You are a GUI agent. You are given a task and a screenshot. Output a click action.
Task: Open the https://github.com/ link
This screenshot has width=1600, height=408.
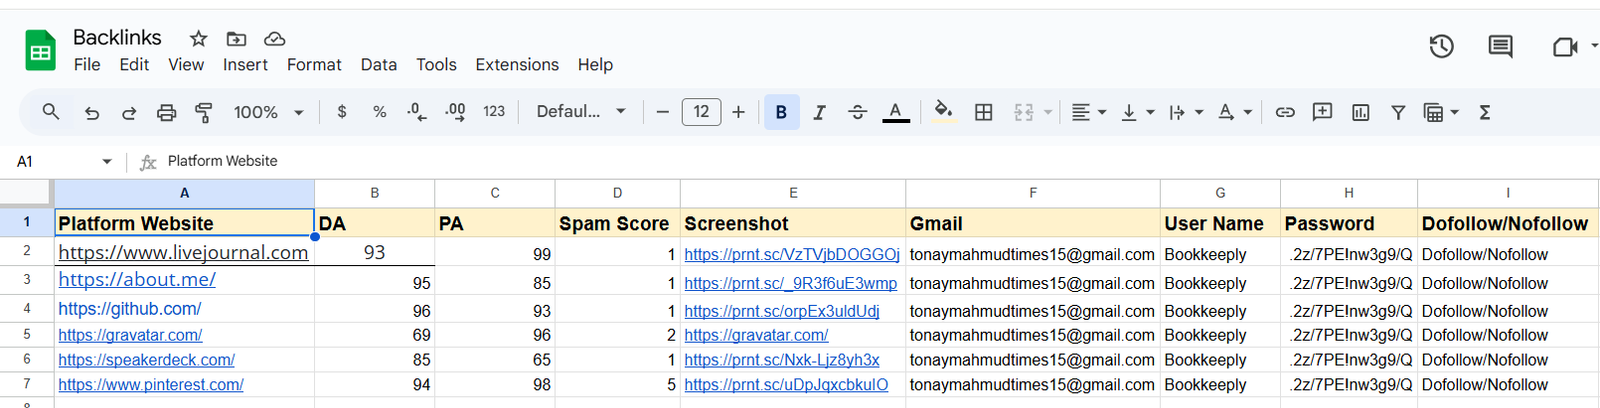(130, 309)
